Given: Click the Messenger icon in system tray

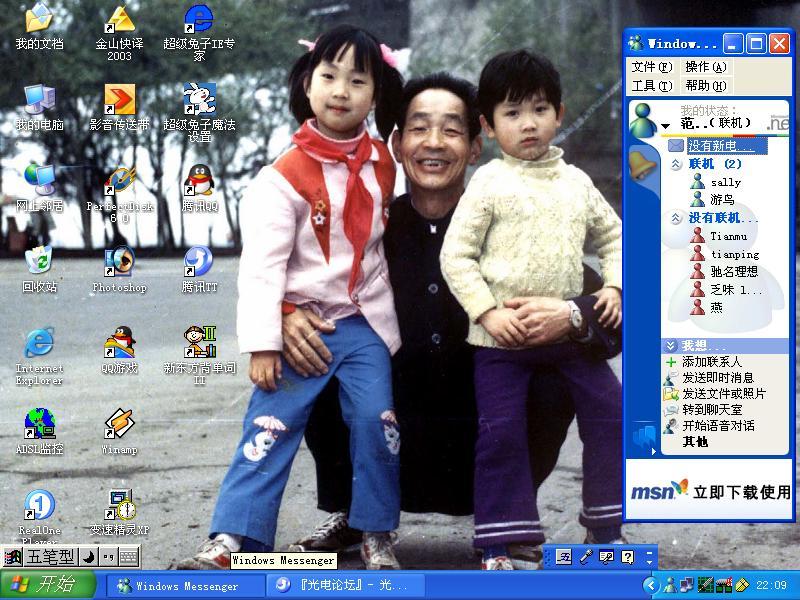Looking at the screenshot, I should pos(668,585).
